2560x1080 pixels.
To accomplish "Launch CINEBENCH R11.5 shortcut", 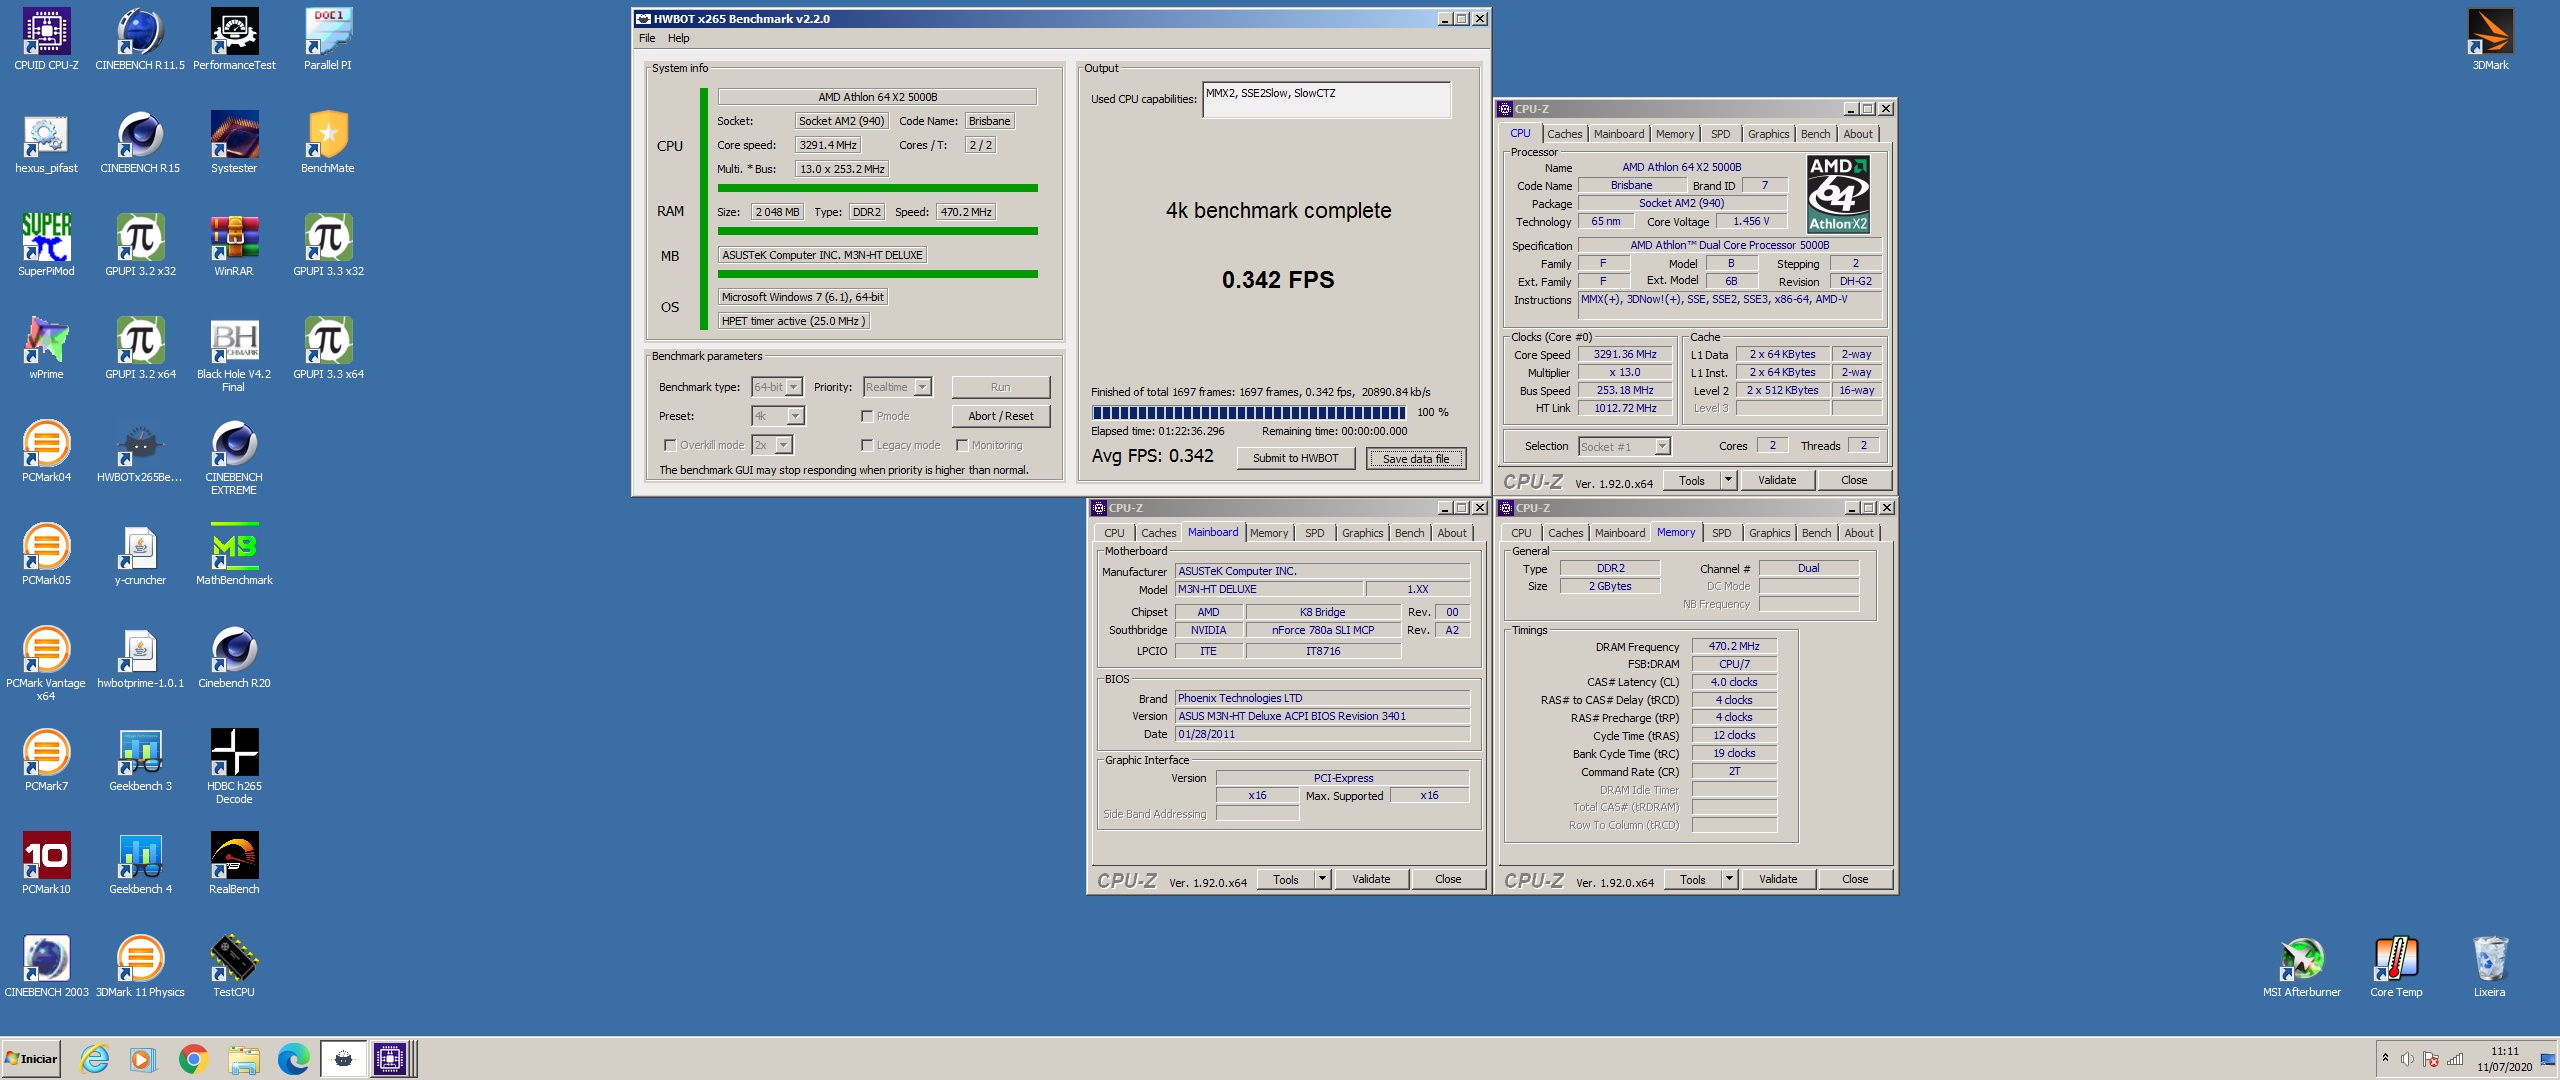I will (140, 39).
